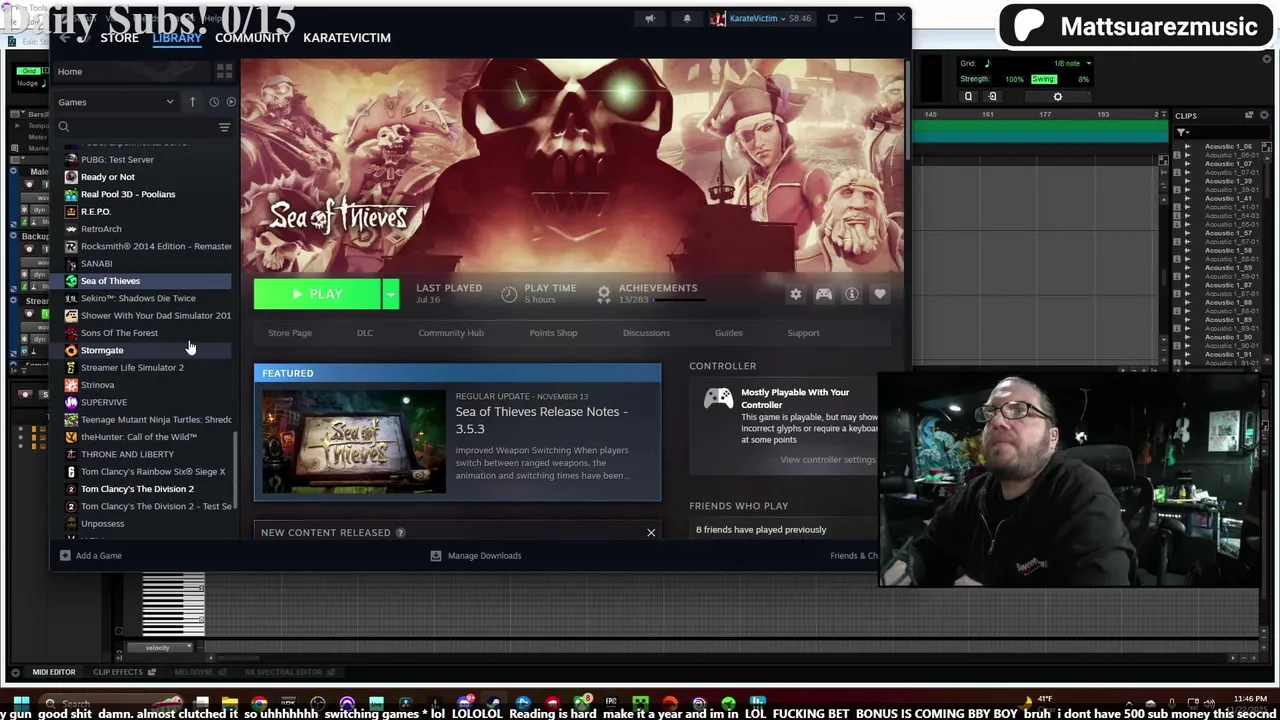This screenshot has height=720, width=1280.
Task: Open the advanced filter options icon
Action: point(224,127)
